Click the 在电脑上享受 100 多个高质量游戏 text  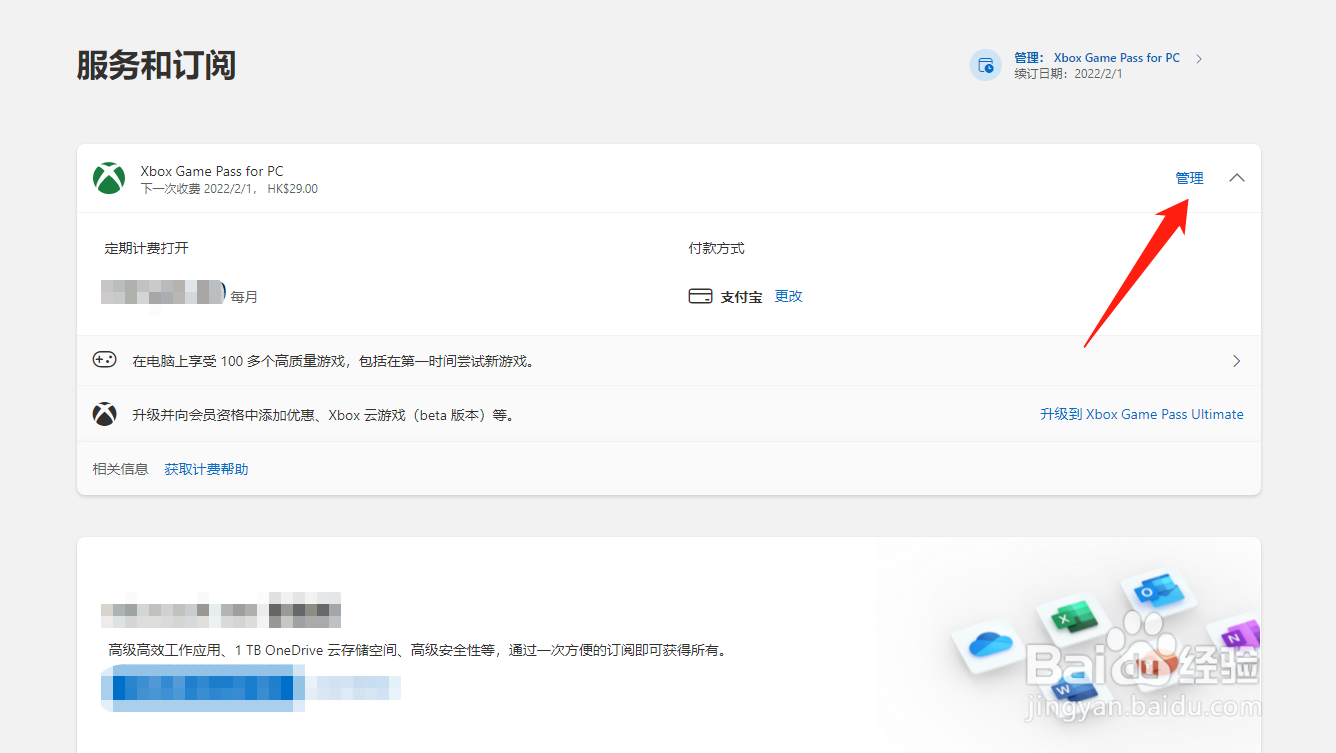tap(333, 361)
